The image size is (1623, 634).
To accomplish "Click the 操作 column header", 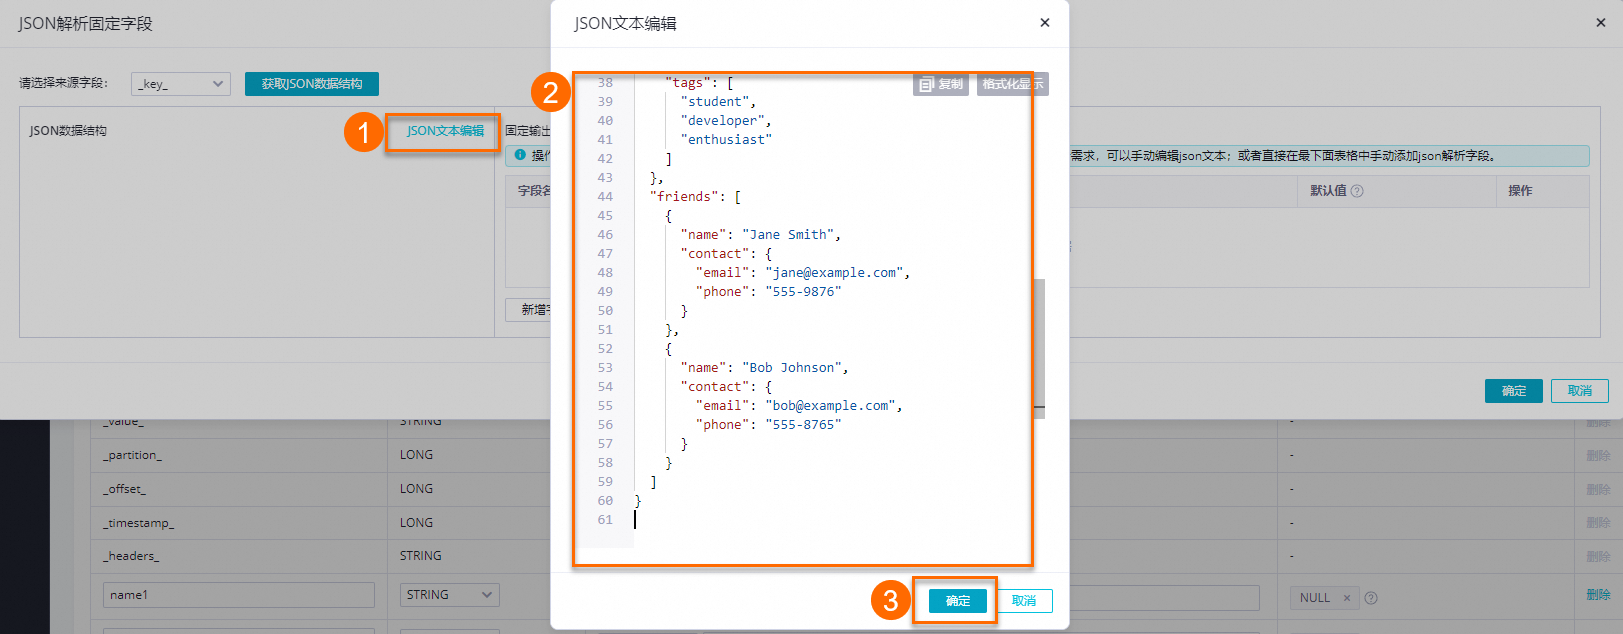I will point(1520,191).
